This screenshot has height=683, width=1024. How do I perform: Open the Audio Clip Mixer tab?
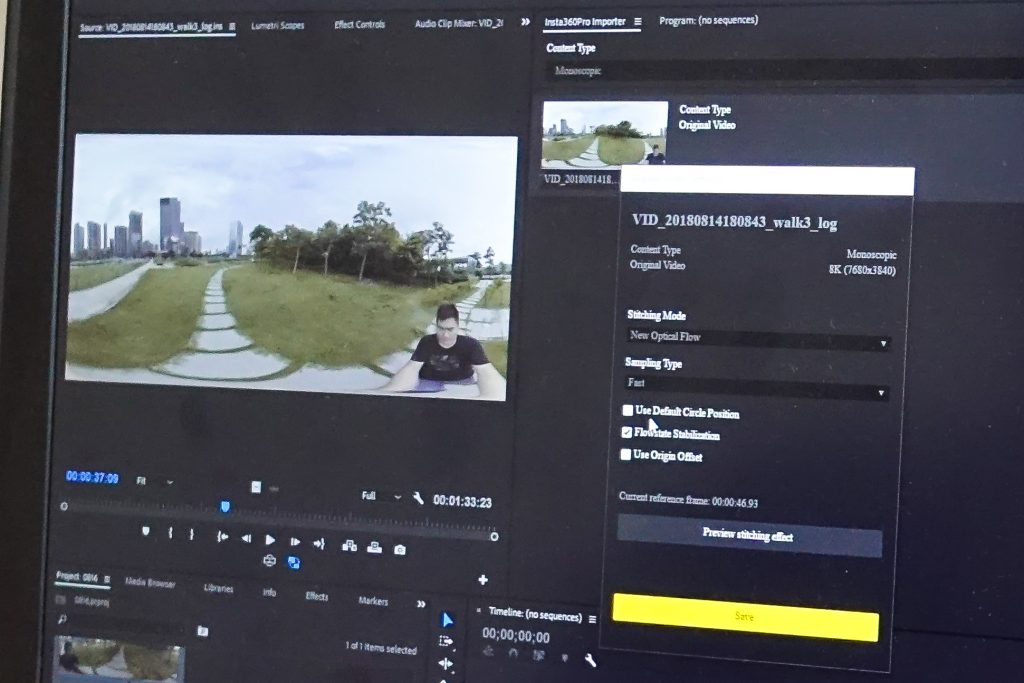(459, 24)
